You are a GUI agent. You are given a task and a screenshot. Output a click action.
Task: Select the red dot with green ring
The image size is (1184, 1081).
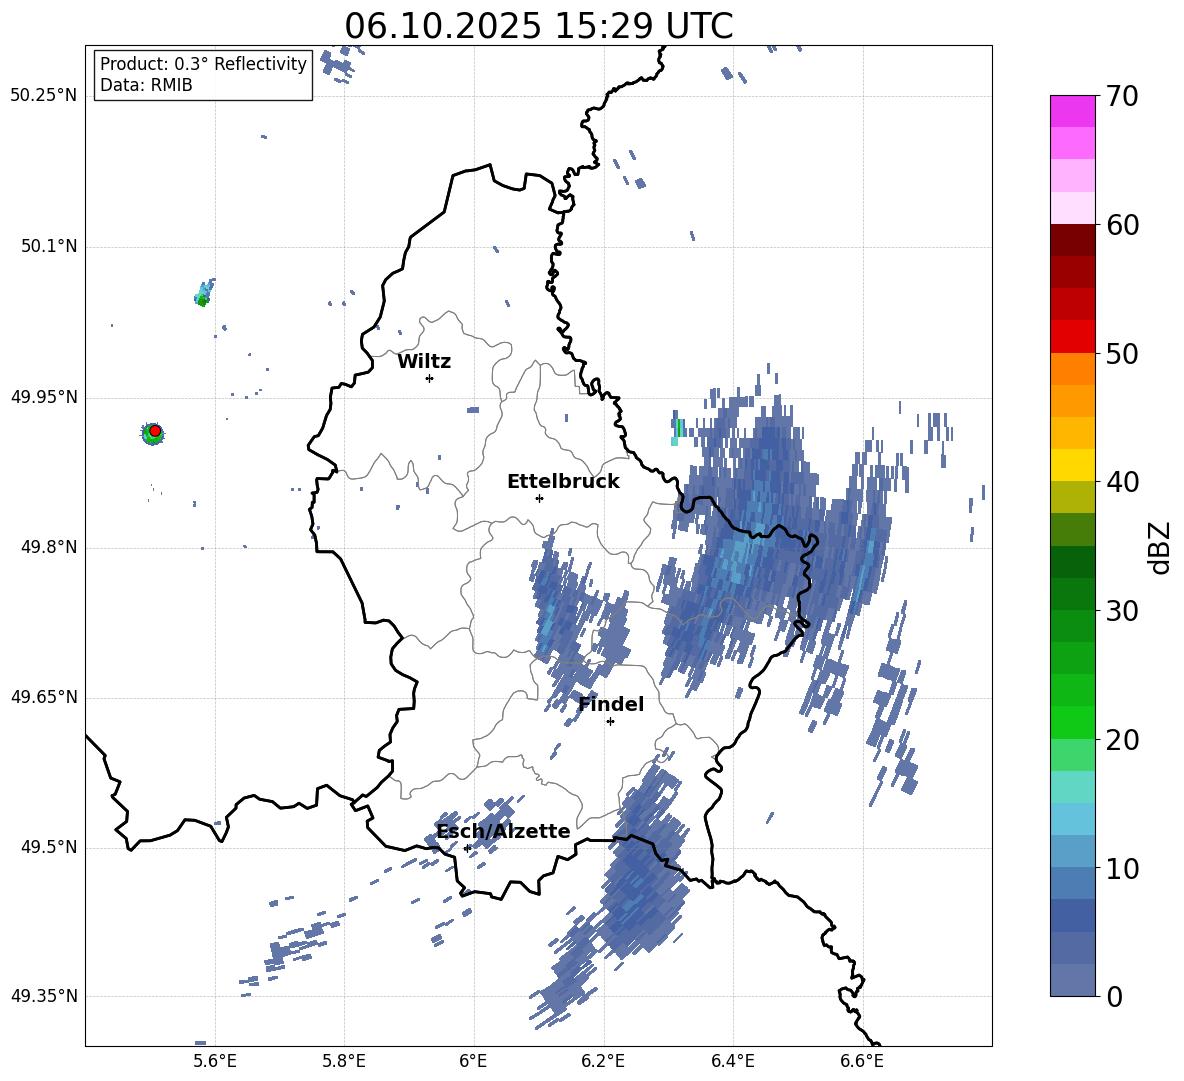tap(153, 432)
